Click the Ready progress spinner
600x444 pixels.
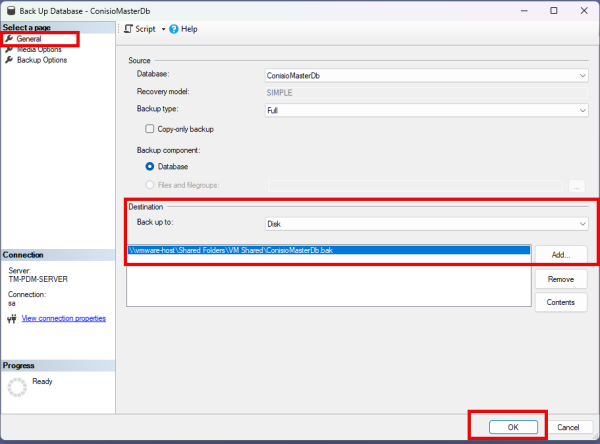(17, 387)
